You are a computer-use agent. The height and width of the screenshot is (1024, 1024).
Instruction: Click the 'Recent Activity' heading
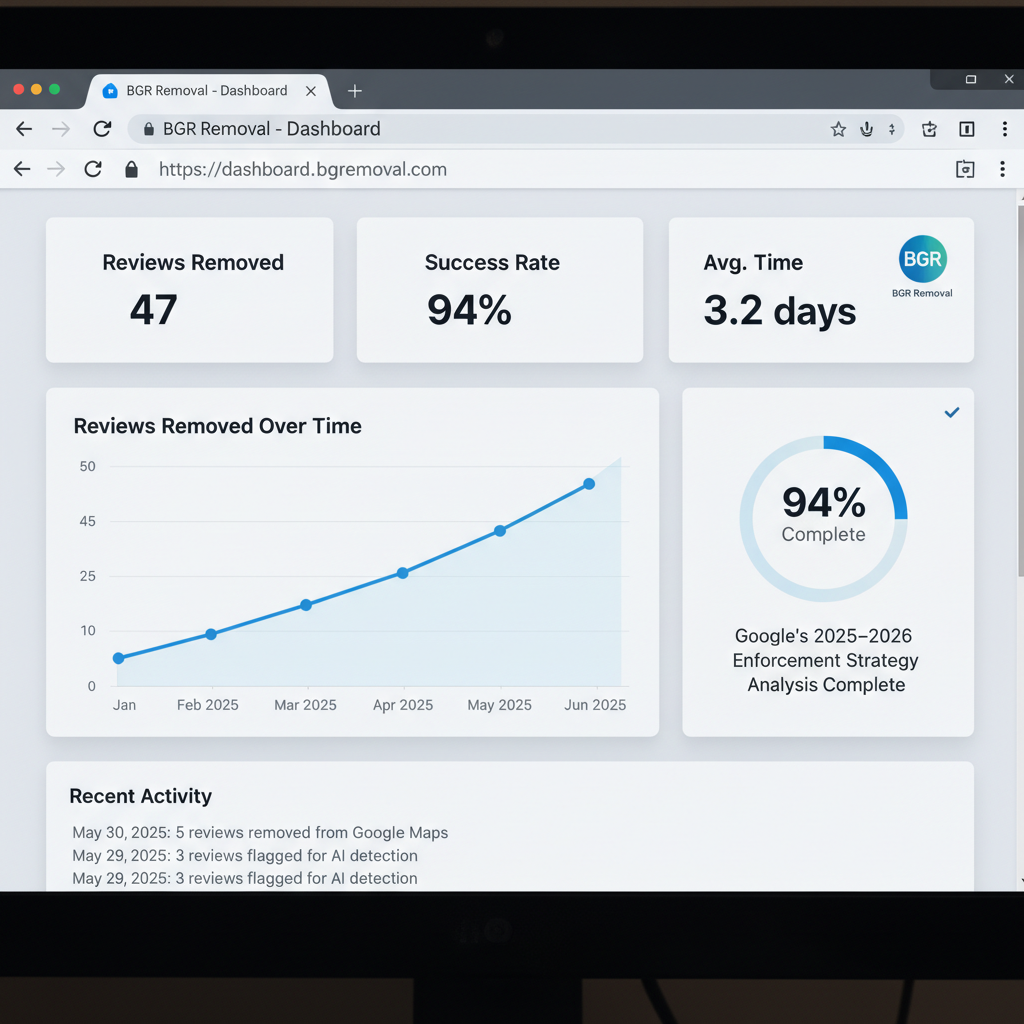coord(140,796)
